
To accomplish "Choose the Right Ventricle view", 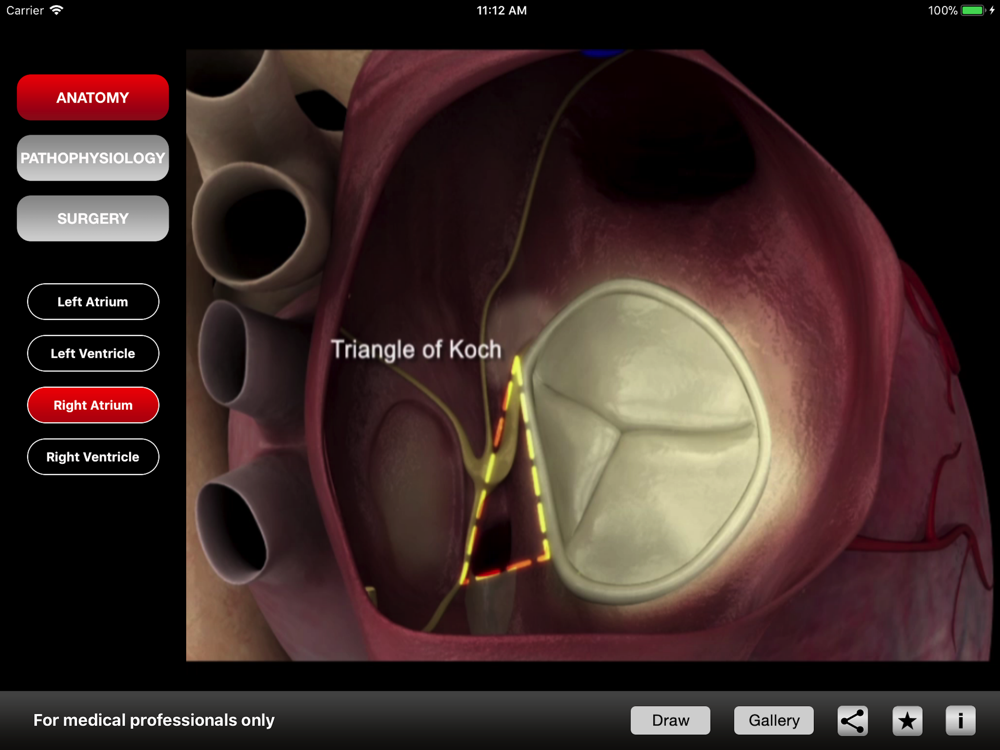I will click(93, 457).
